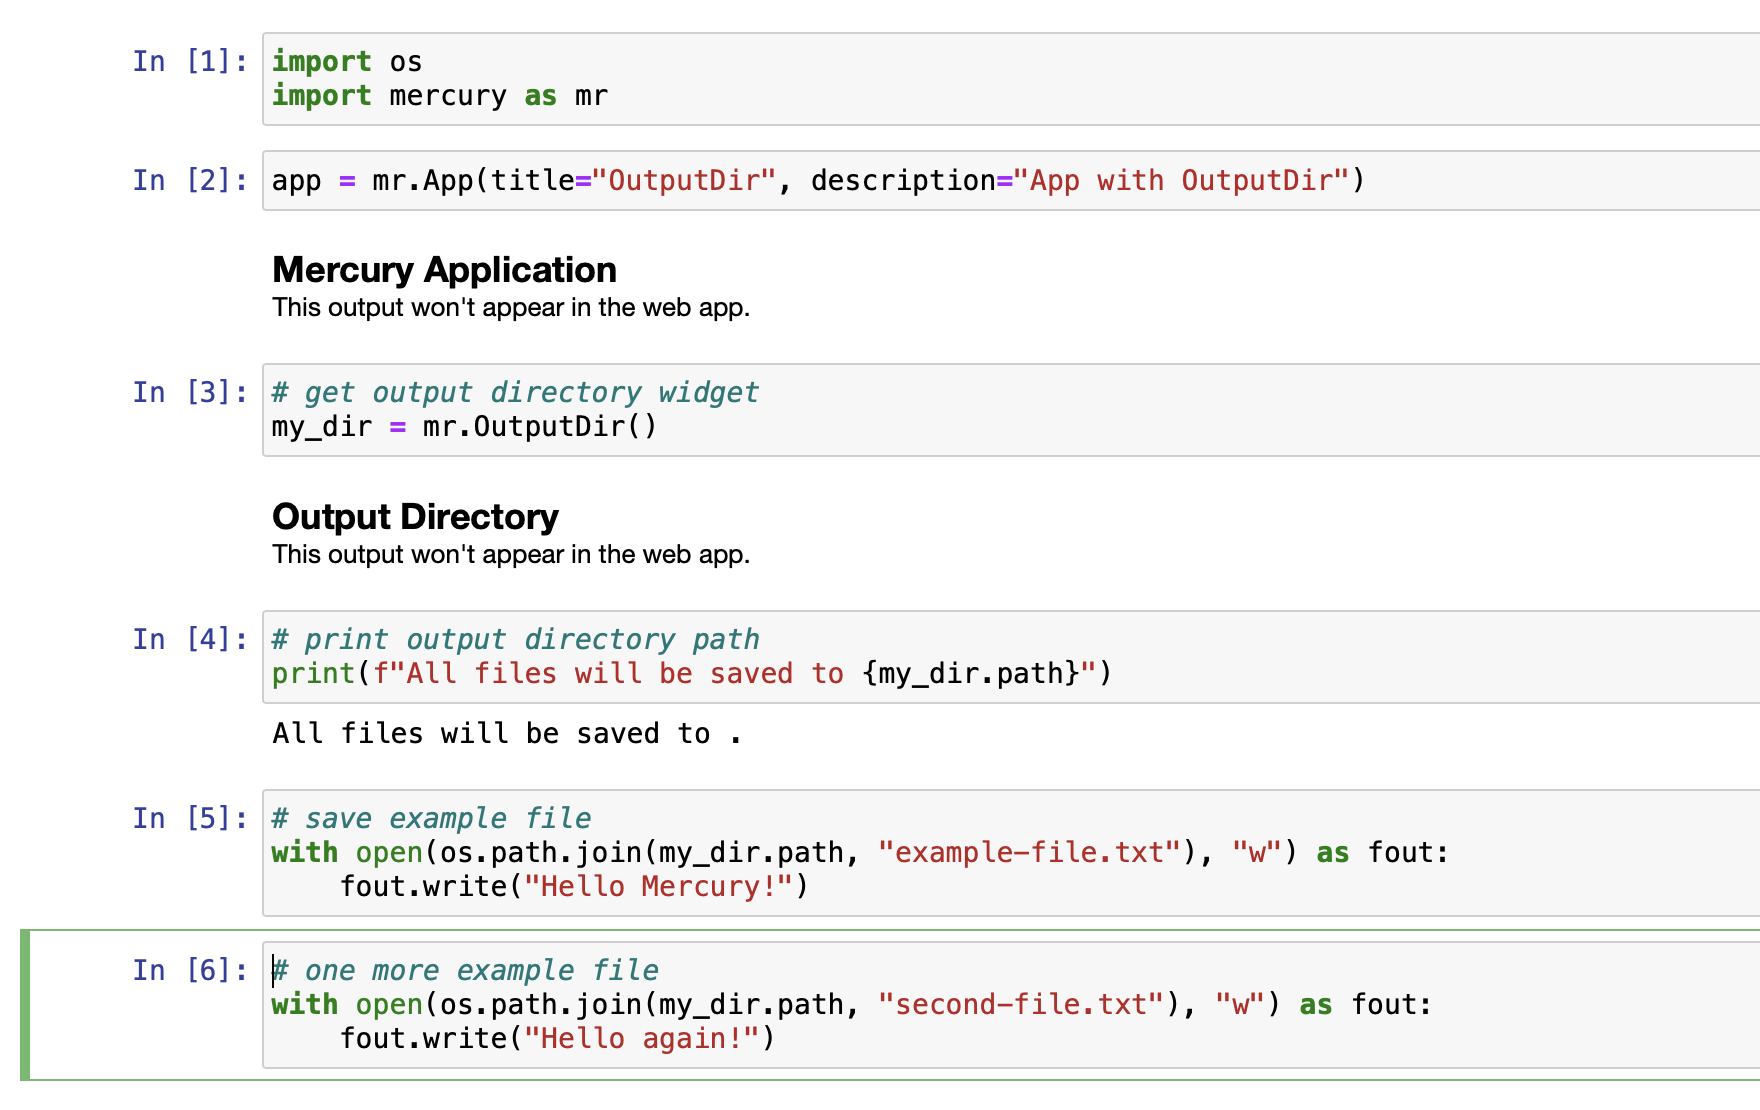The image size is (1760, 1110).
Task: Click the Hello Mercury! string literal
Action: click(x=657, y=886)
